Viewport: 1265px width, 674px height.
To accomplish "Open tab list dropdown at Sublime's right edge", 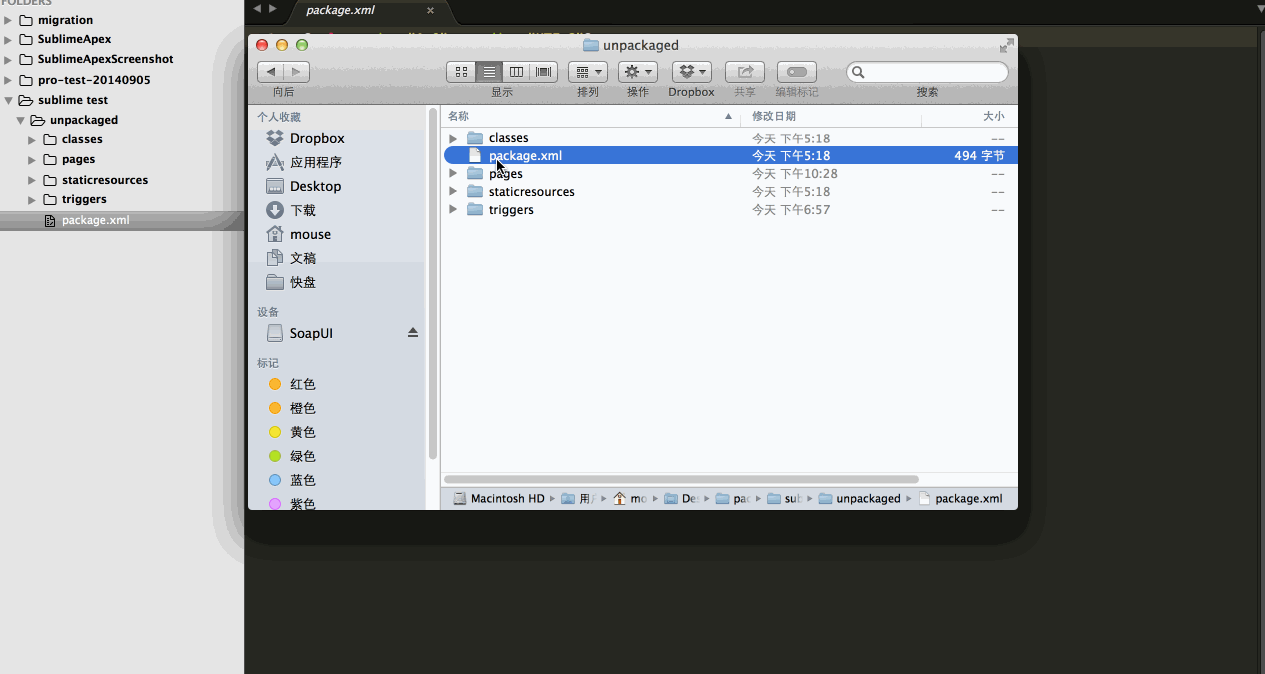I will (1260, 8).
